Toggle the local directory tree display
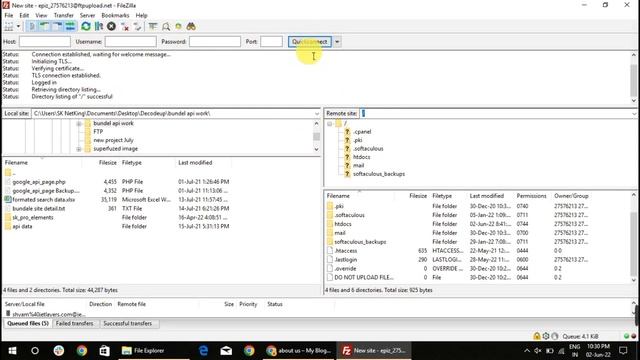 click(44, 27)
